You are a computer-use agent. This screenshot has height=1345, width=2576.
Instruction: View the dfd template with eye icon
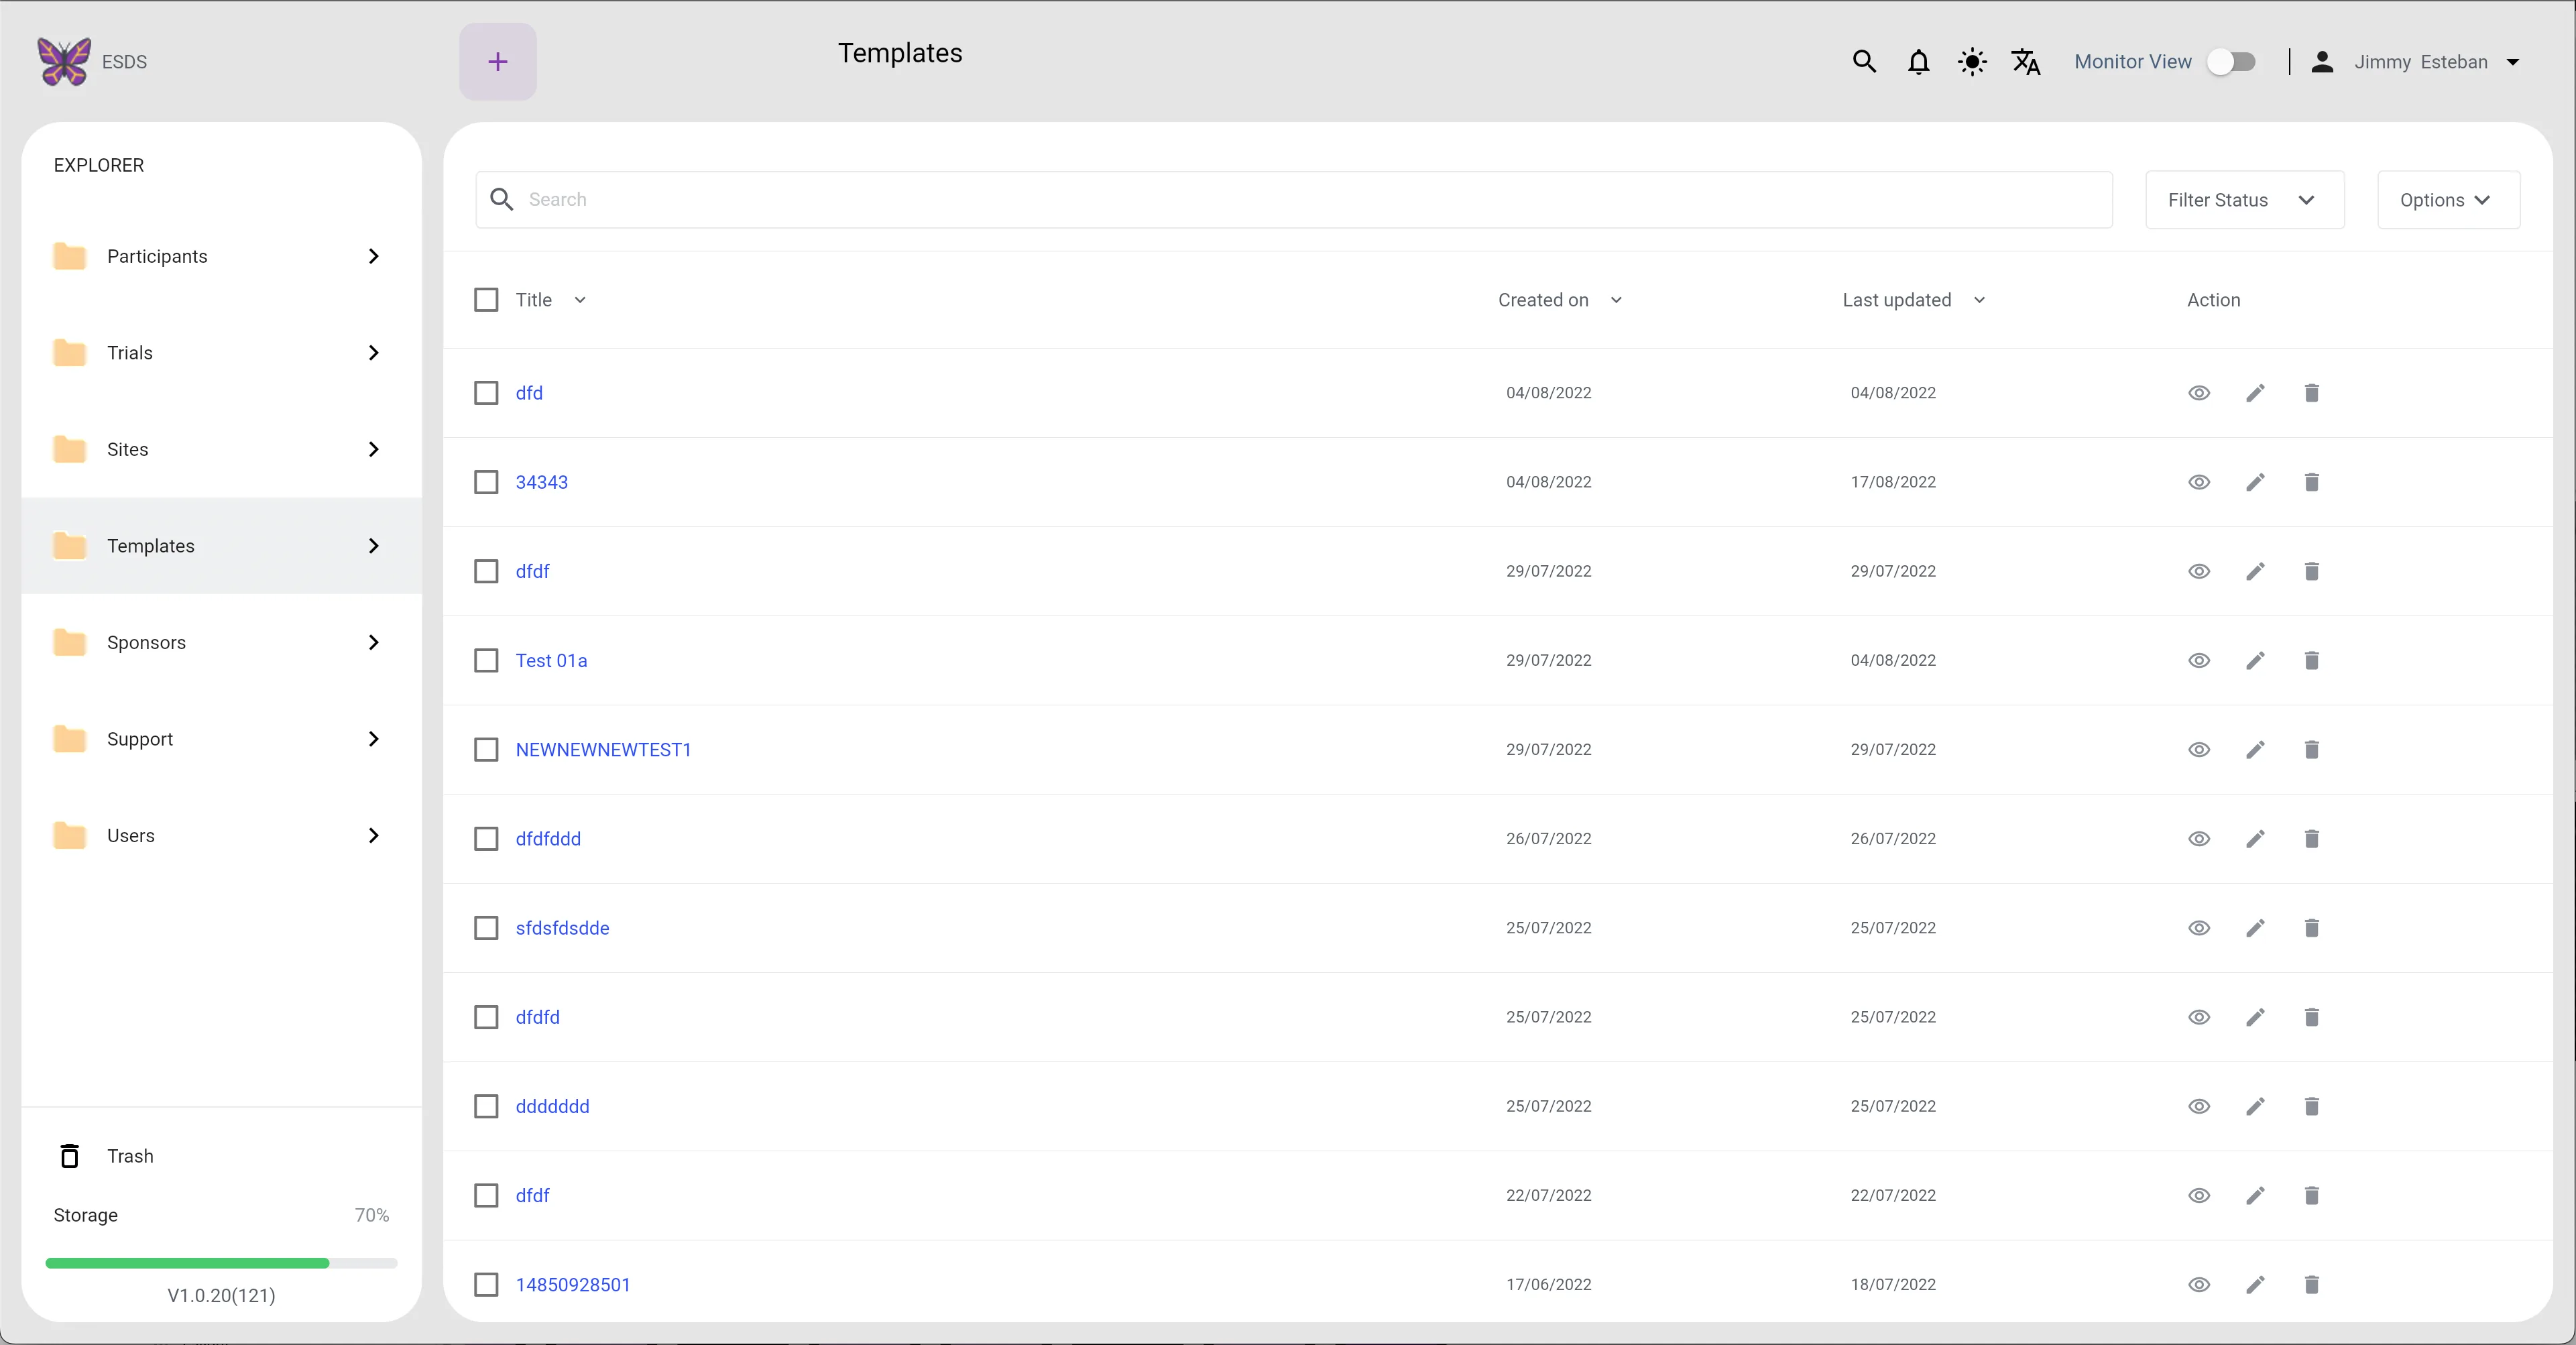2198,393
